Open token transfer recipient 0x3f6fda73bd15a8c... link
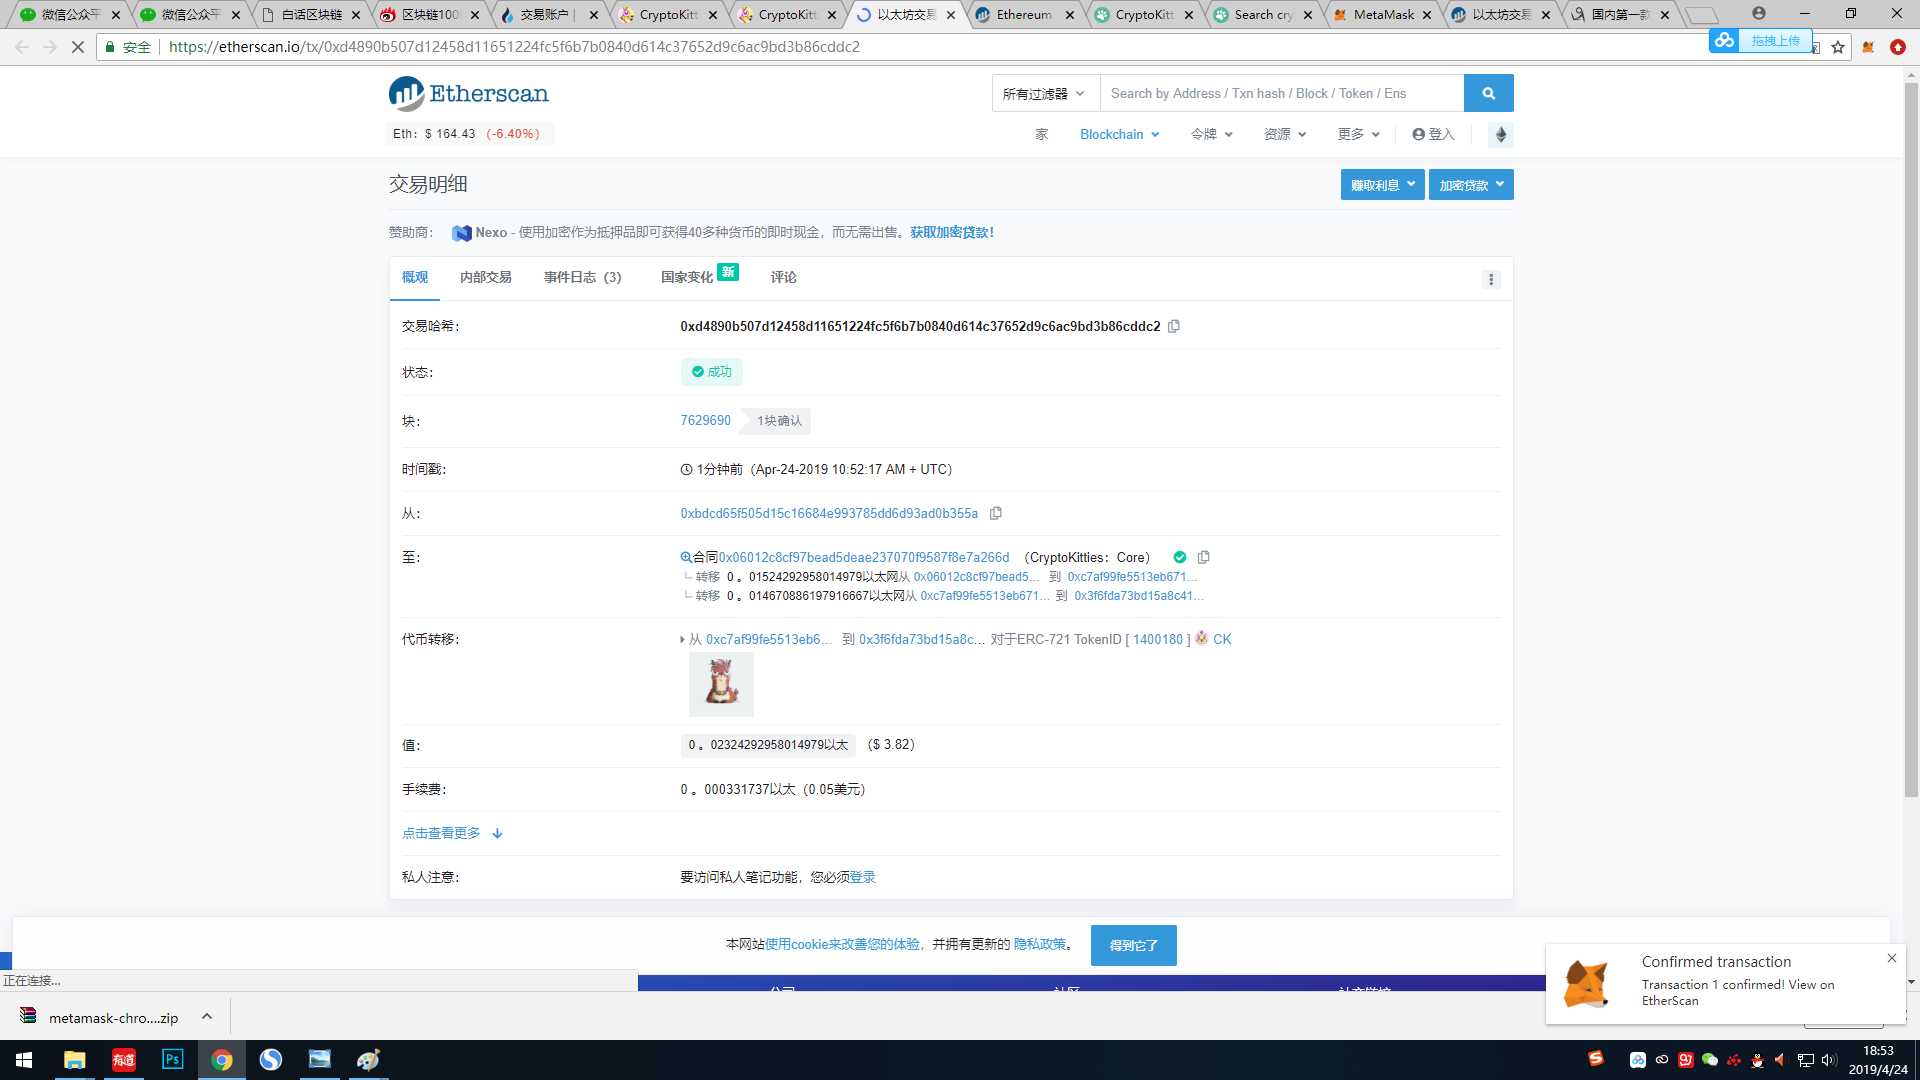The width and height of the screenshot is (1920, 1080). (922, 639)
